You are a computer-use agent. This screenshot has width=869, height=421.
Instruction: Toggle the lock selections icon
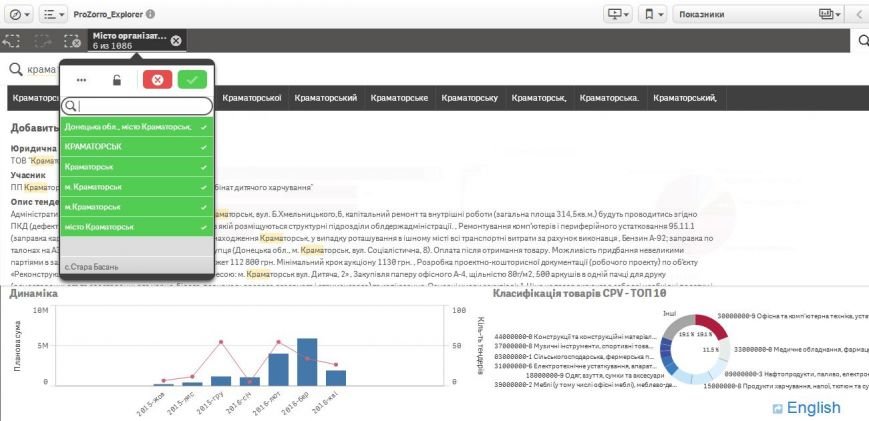pos(116,80)
